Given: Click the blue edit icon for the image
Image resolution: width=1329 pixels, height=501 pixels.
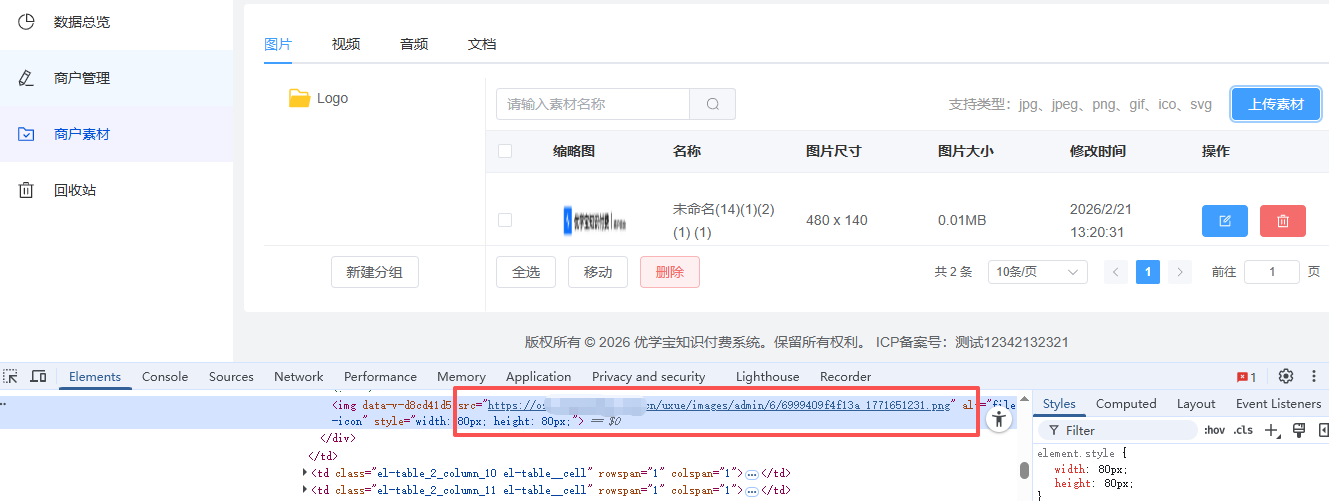Looking at the screenshot, I should (x=1225, y=220).
